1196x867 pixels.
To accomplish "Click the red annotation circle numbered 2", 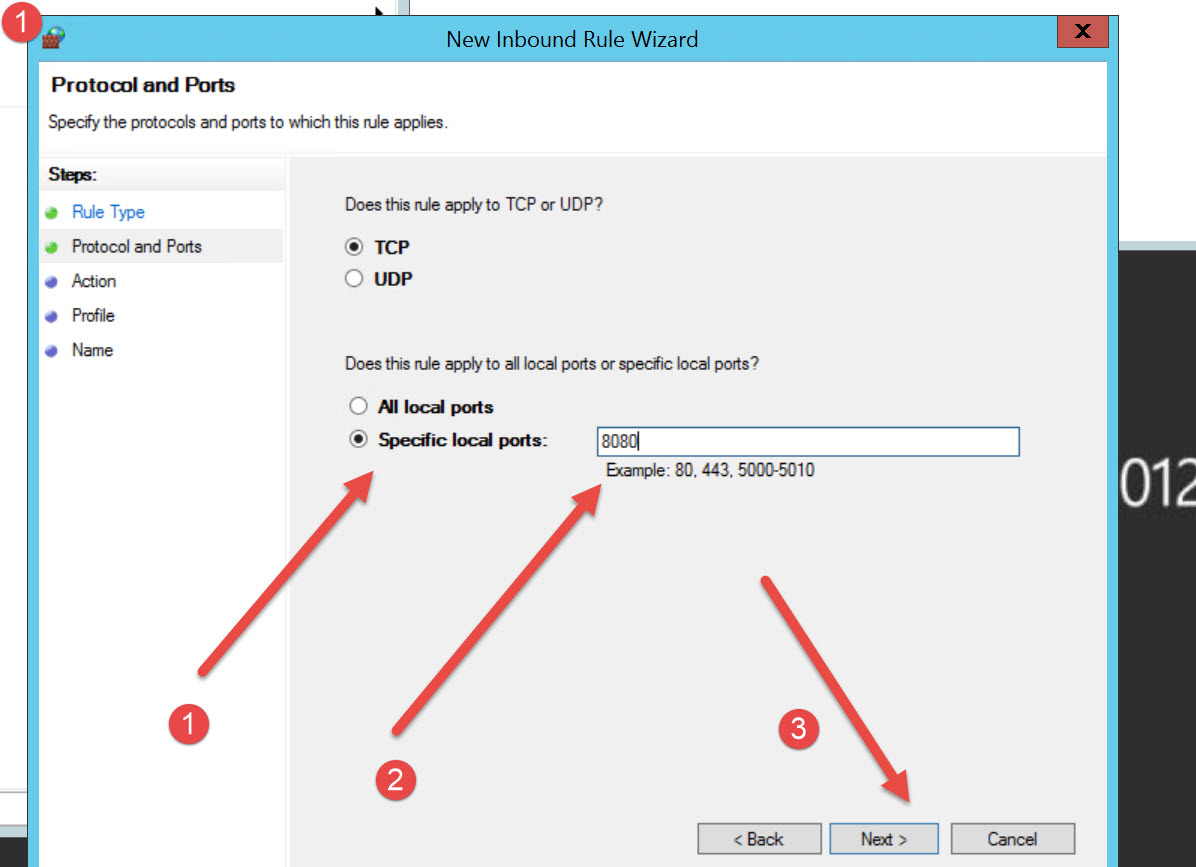I will tap(395, 779).
